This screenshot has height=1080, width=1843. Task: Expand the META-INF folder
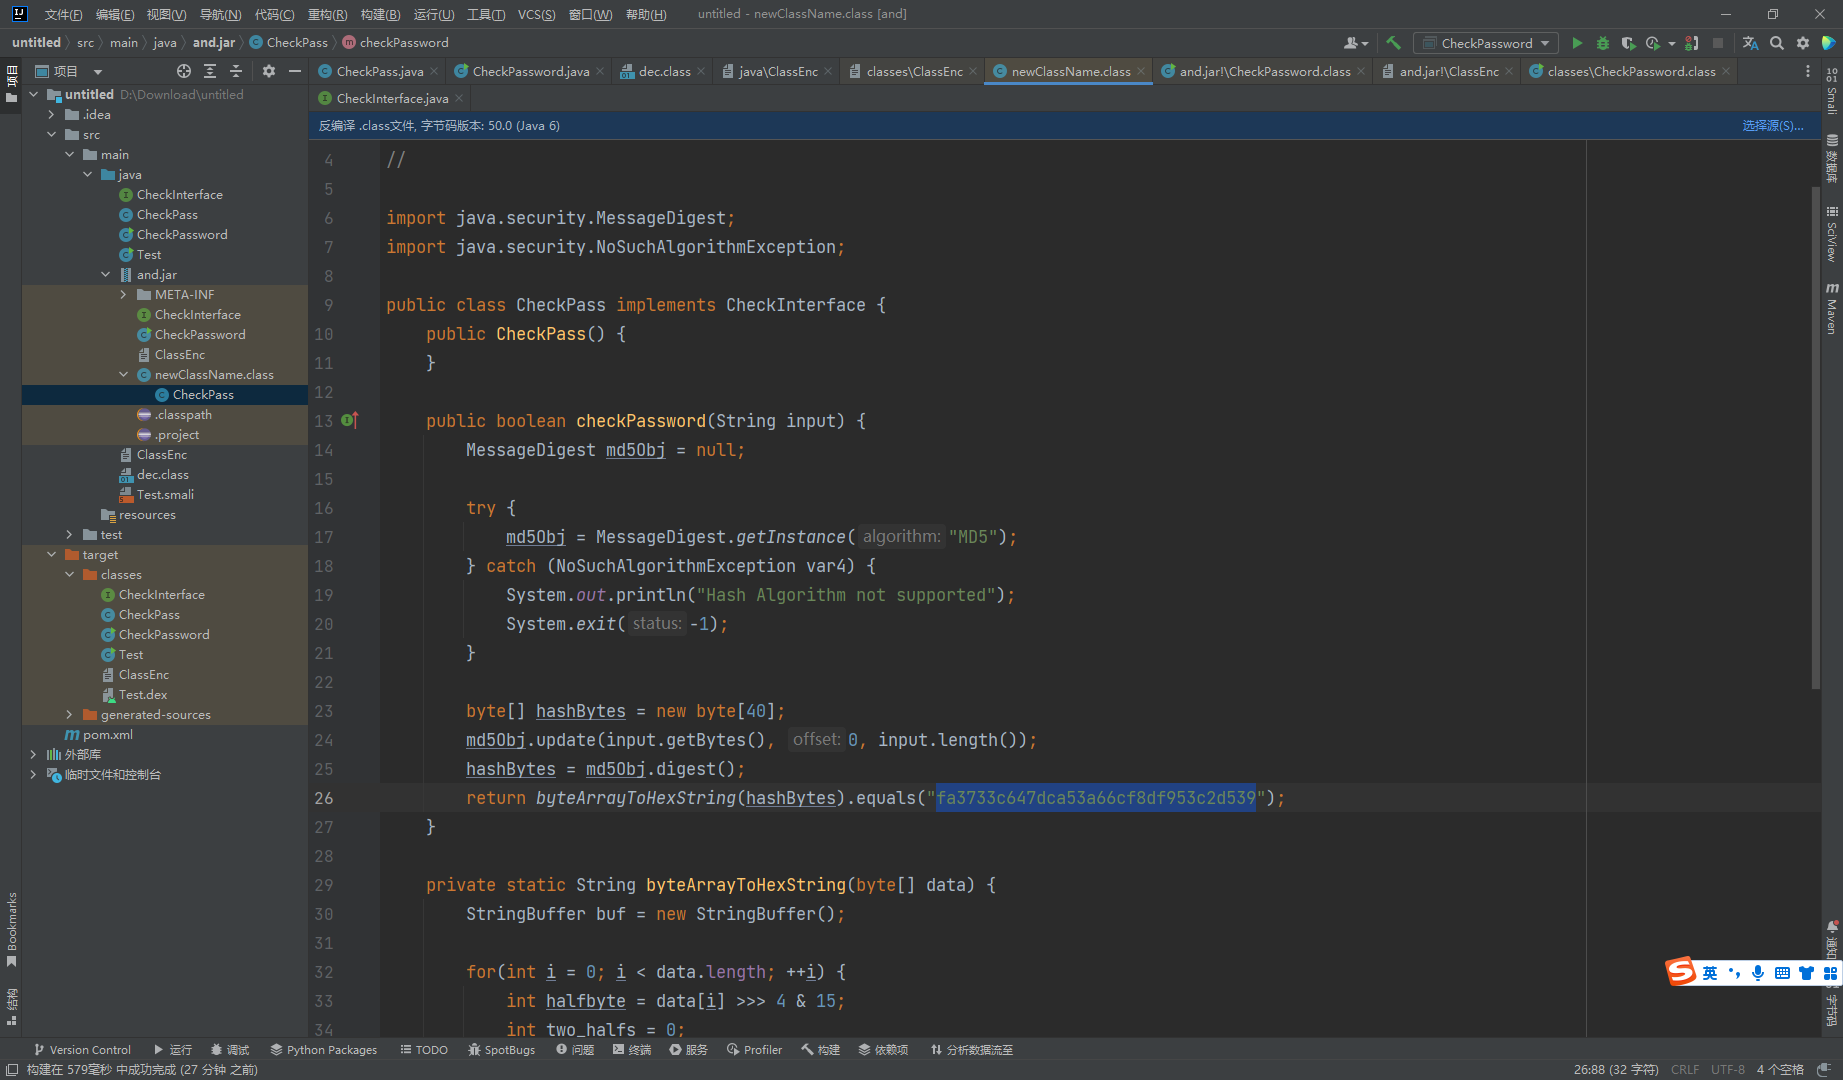pyautogui.click(x=124, y=294)
